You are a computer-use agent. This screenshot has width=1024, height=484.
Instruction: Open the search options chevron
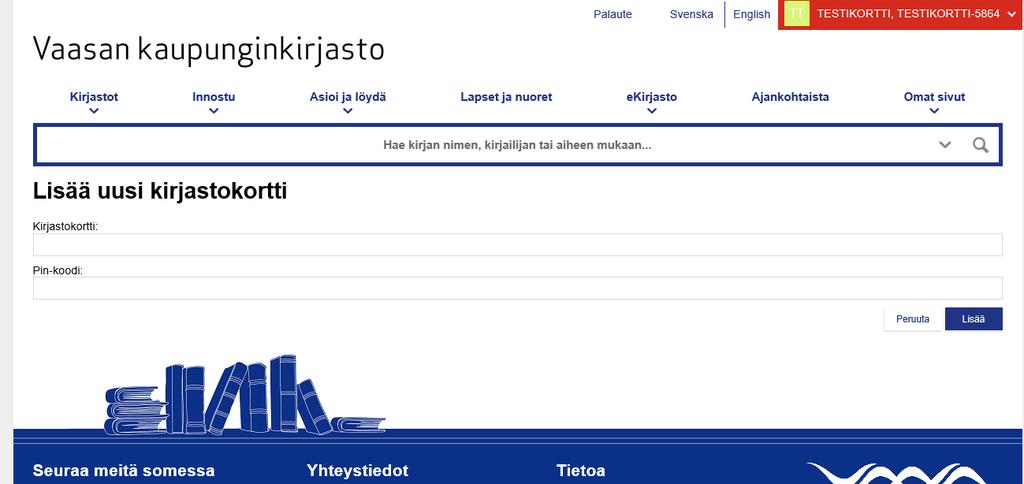(945, 144)
